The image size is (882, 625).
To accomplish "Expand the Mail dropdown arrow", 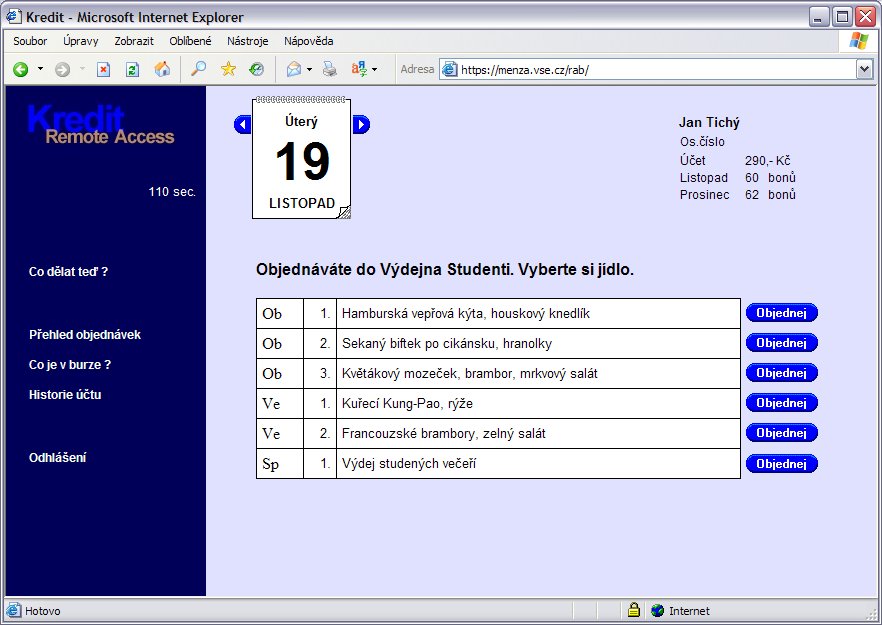I will pos(309,69).
